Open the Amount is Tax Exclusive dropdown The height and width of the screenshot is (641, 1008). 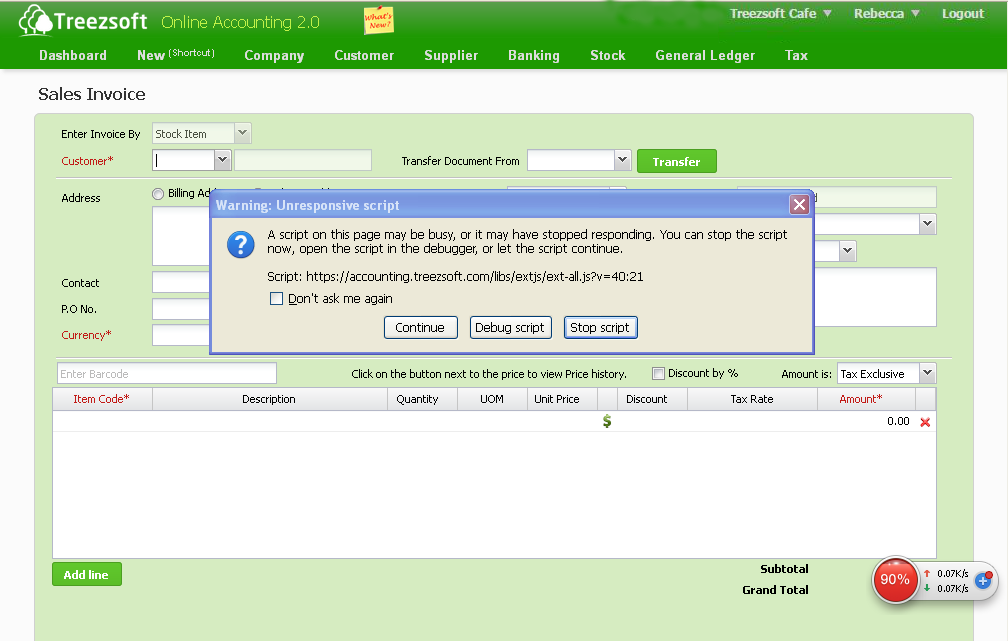click(x=927, y=373)
